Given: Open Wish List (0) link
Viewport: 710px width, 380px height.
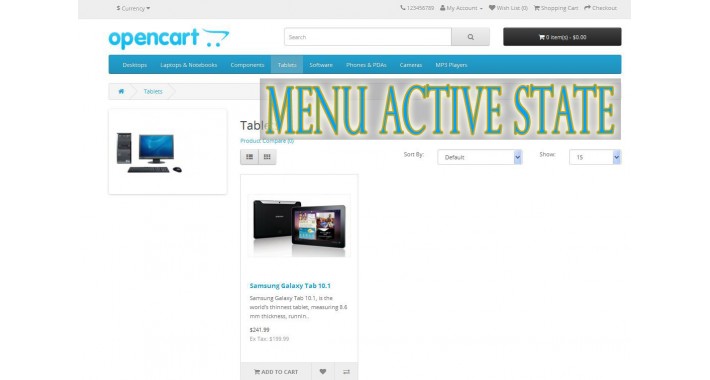Looking at the screenshot, I should pyautogui.click(x=508, y=8).
